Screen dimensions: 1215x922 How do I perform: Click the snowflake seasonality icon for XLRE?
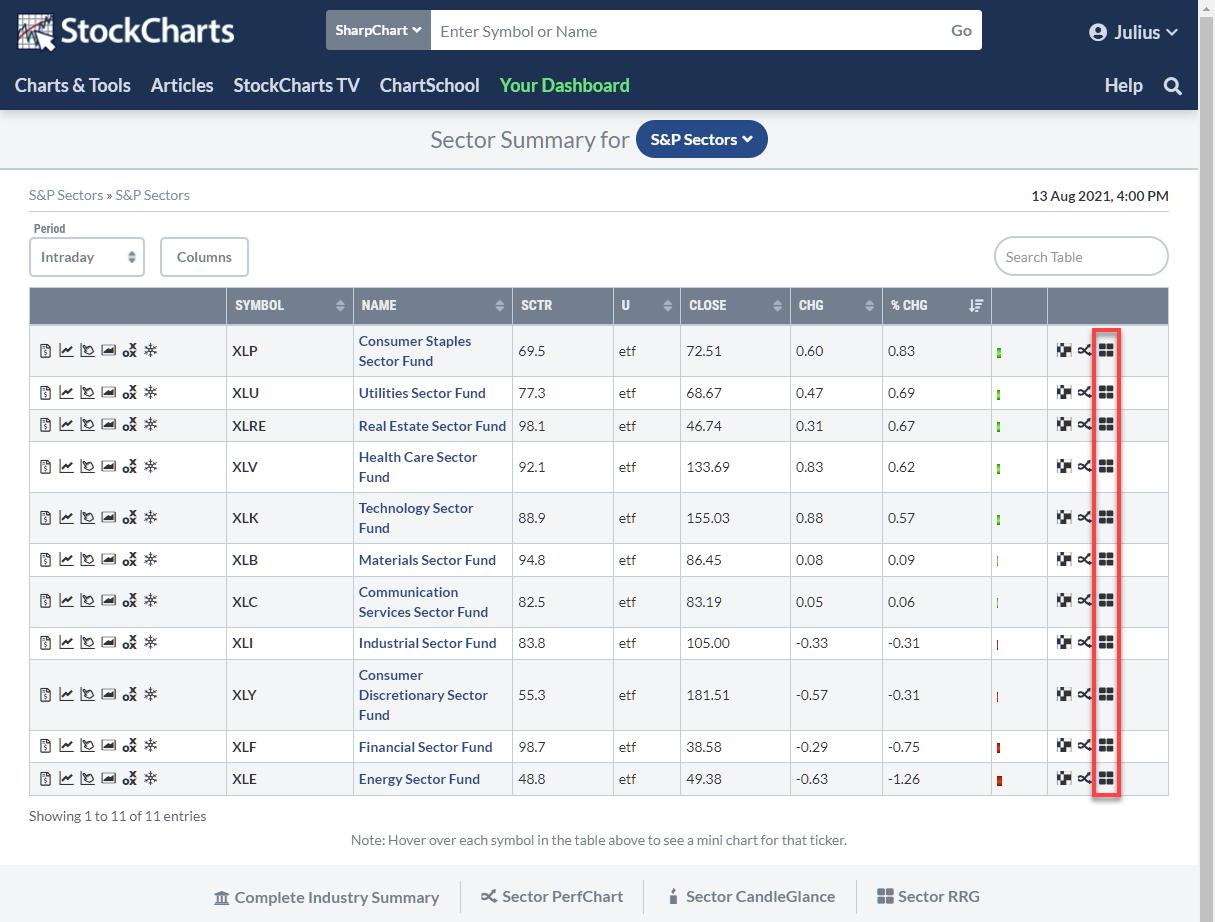(151, 425)
